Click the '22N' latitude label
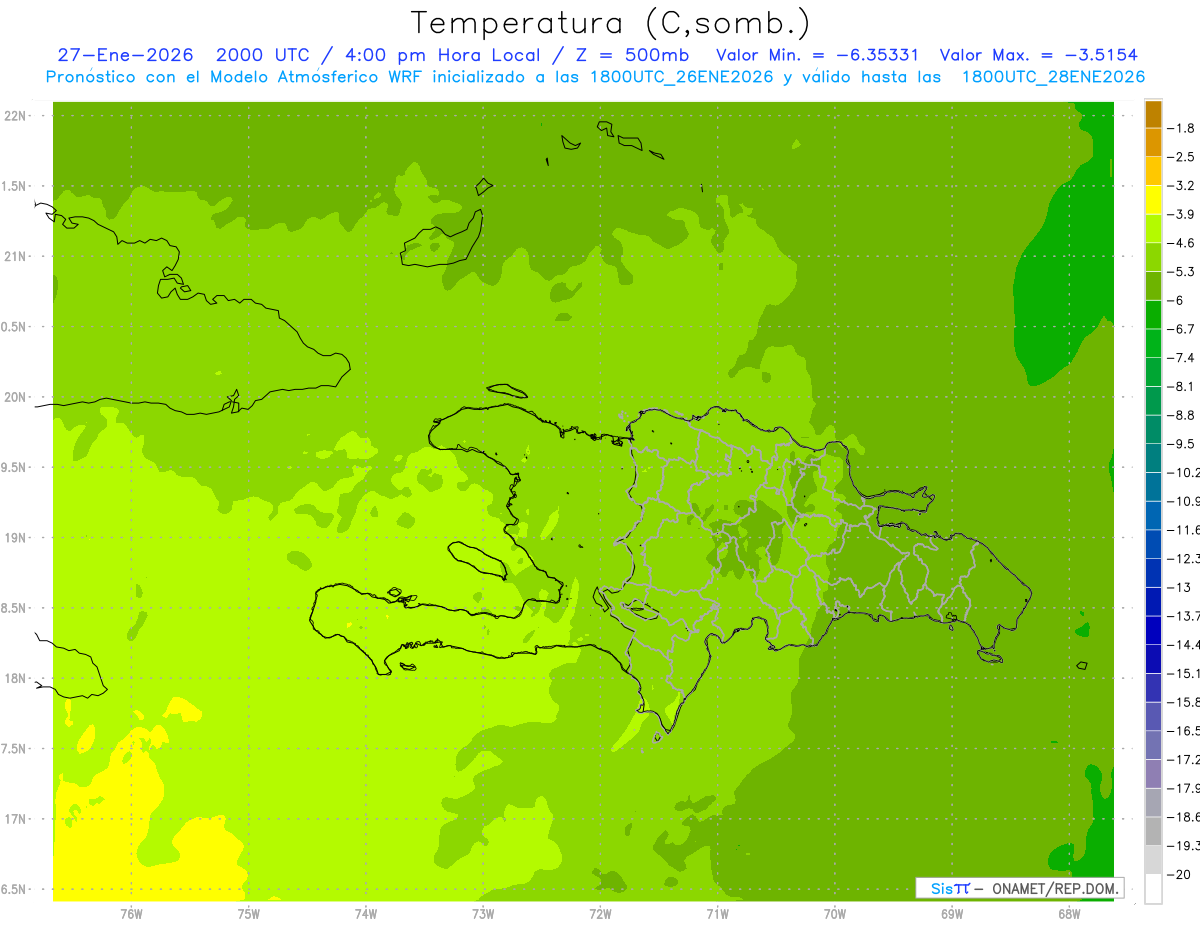This screenshot has height=927, width=1200. tap(15, 116)
